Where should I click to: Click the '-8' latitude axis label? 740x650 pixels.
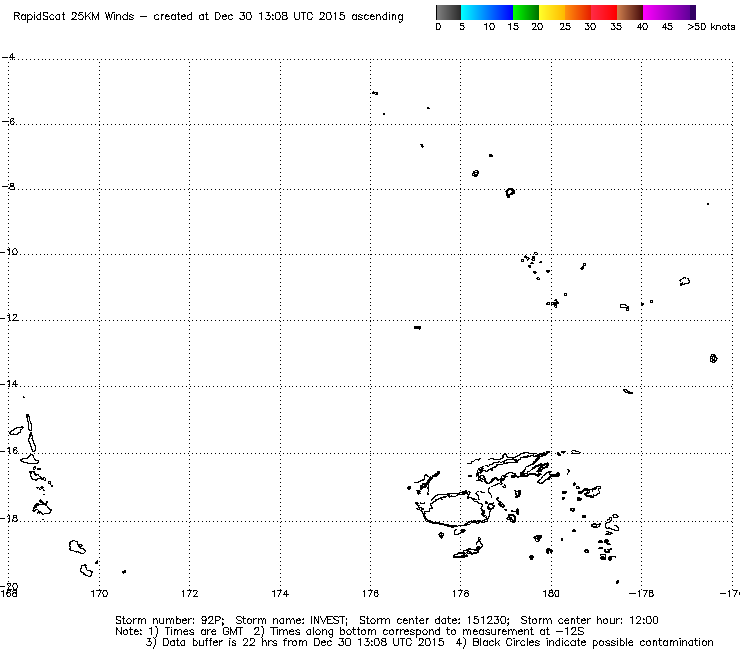[x=8, y=186]
